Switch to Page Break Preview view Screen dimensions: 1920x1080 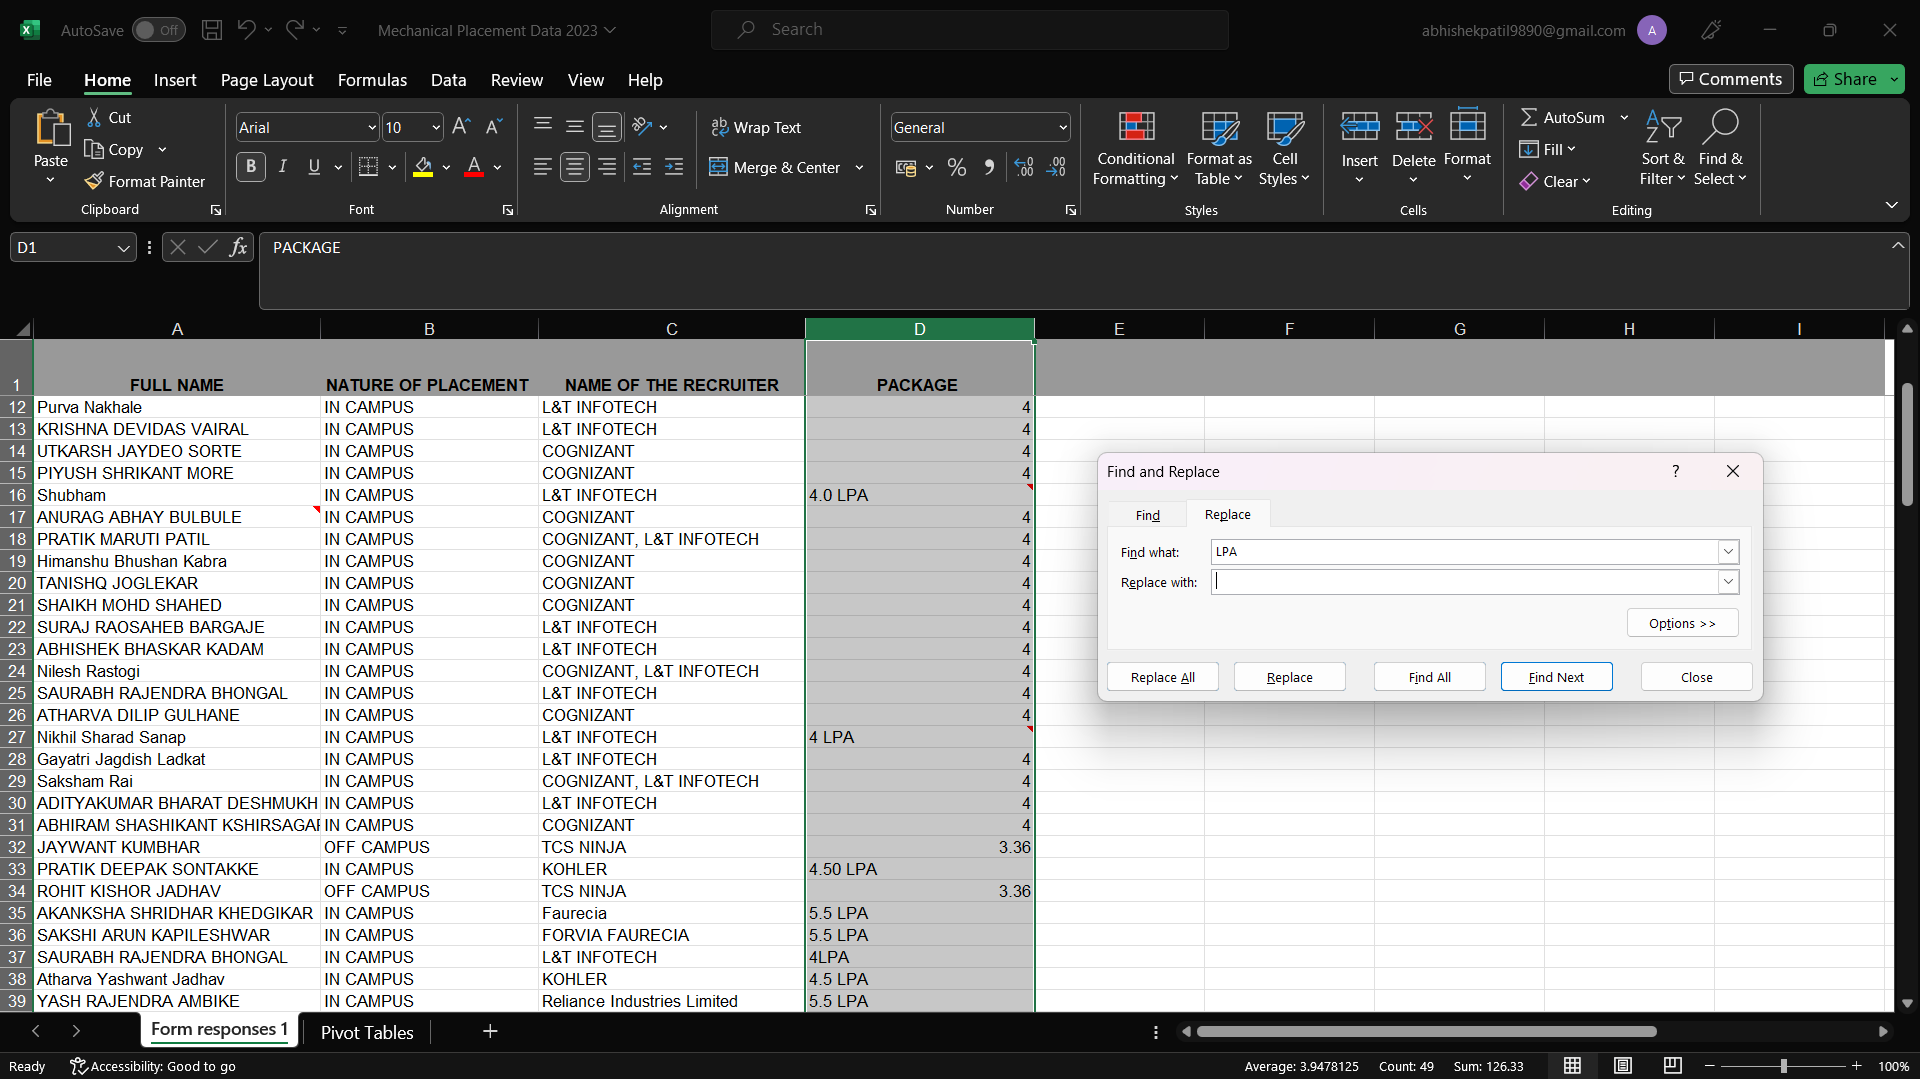tap(1672, 1066)
